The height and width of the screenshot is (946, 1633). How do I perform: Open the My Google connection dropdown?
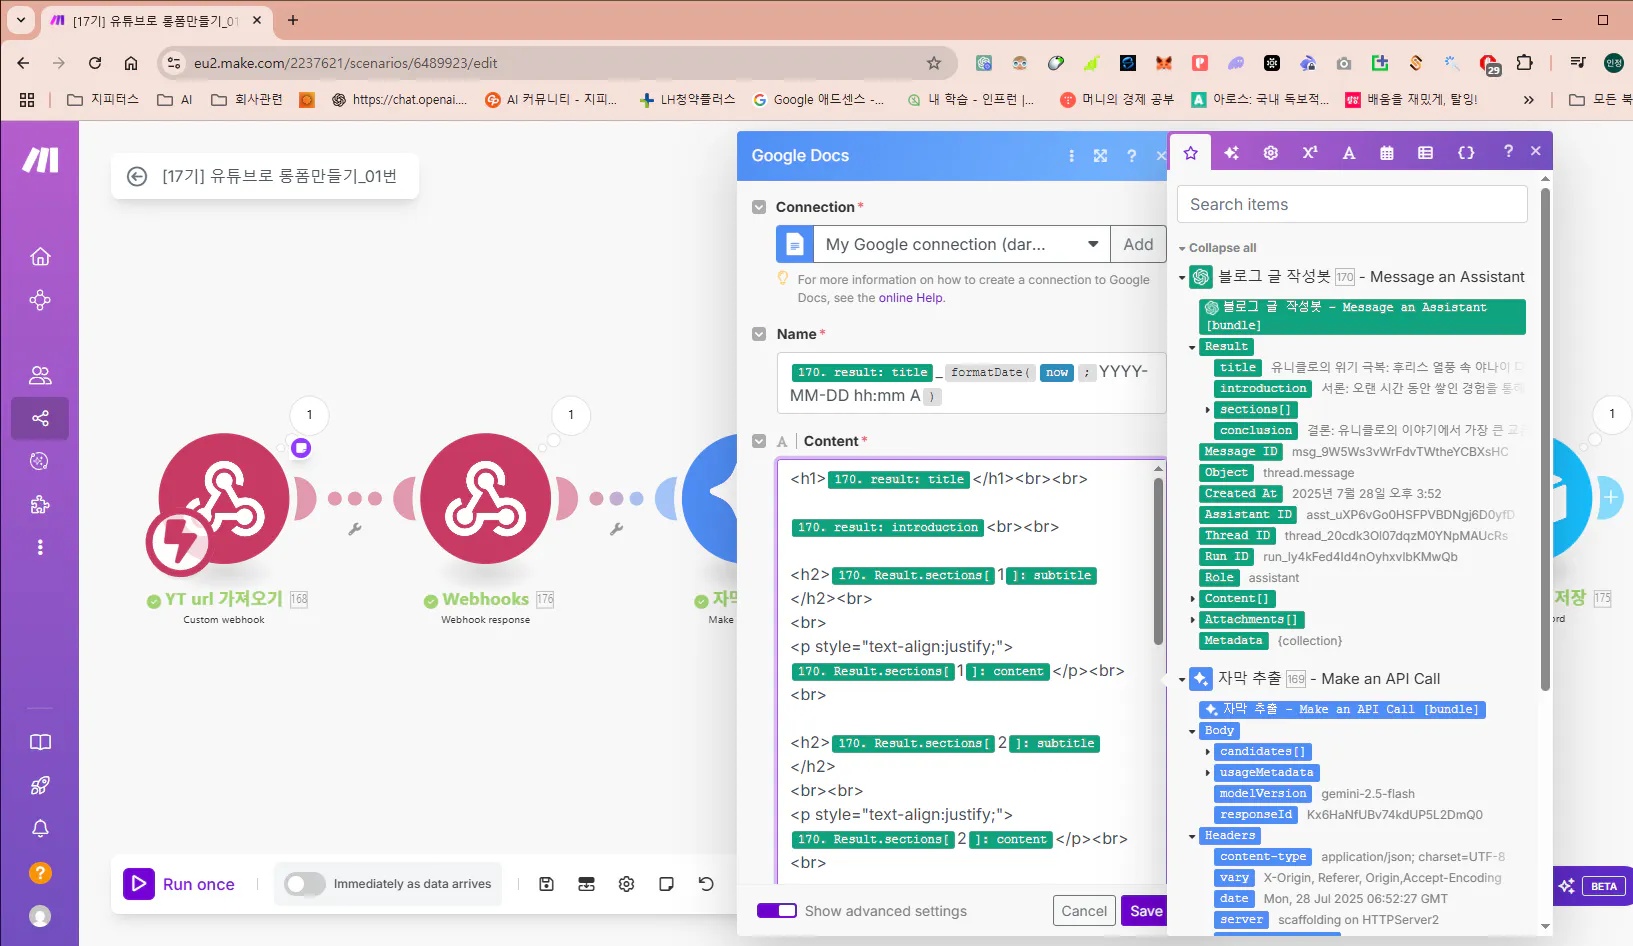[962, 244]
